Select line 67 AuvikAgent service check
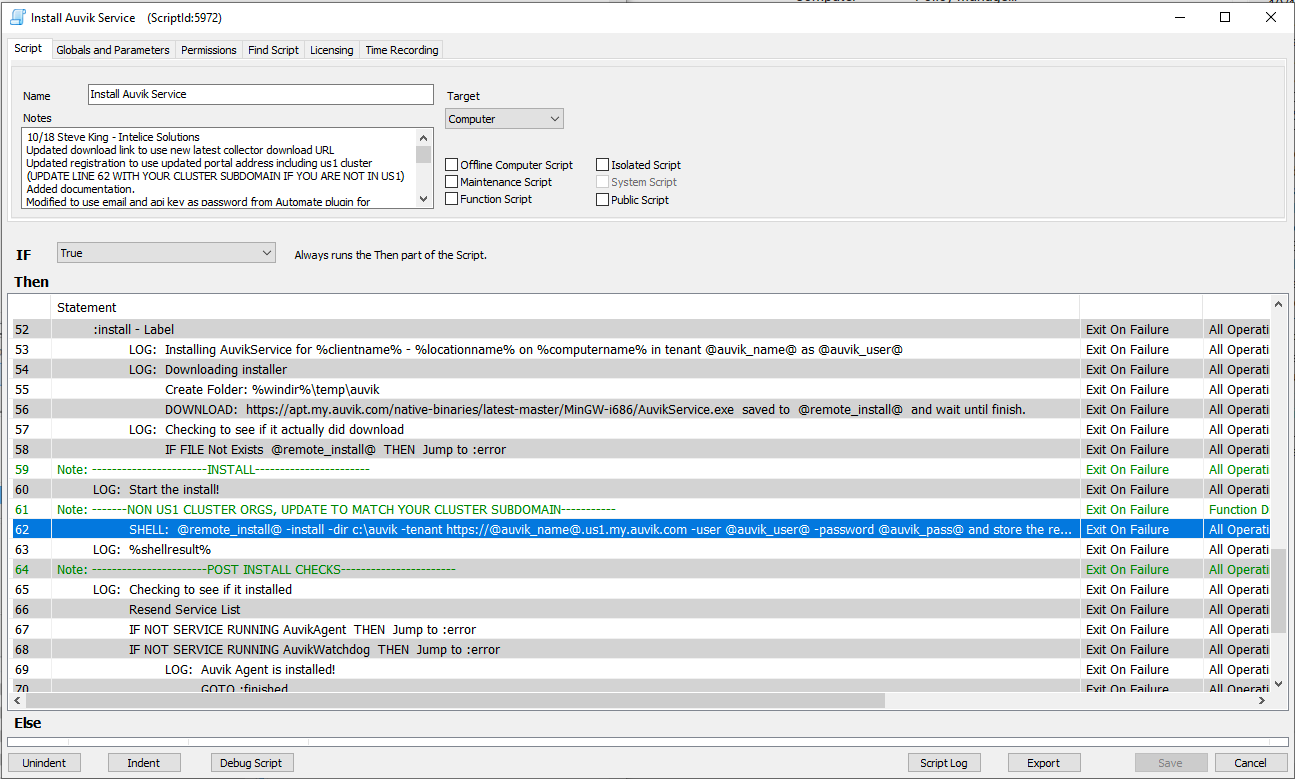The image size is (1295, 779). tap(640, 629)
